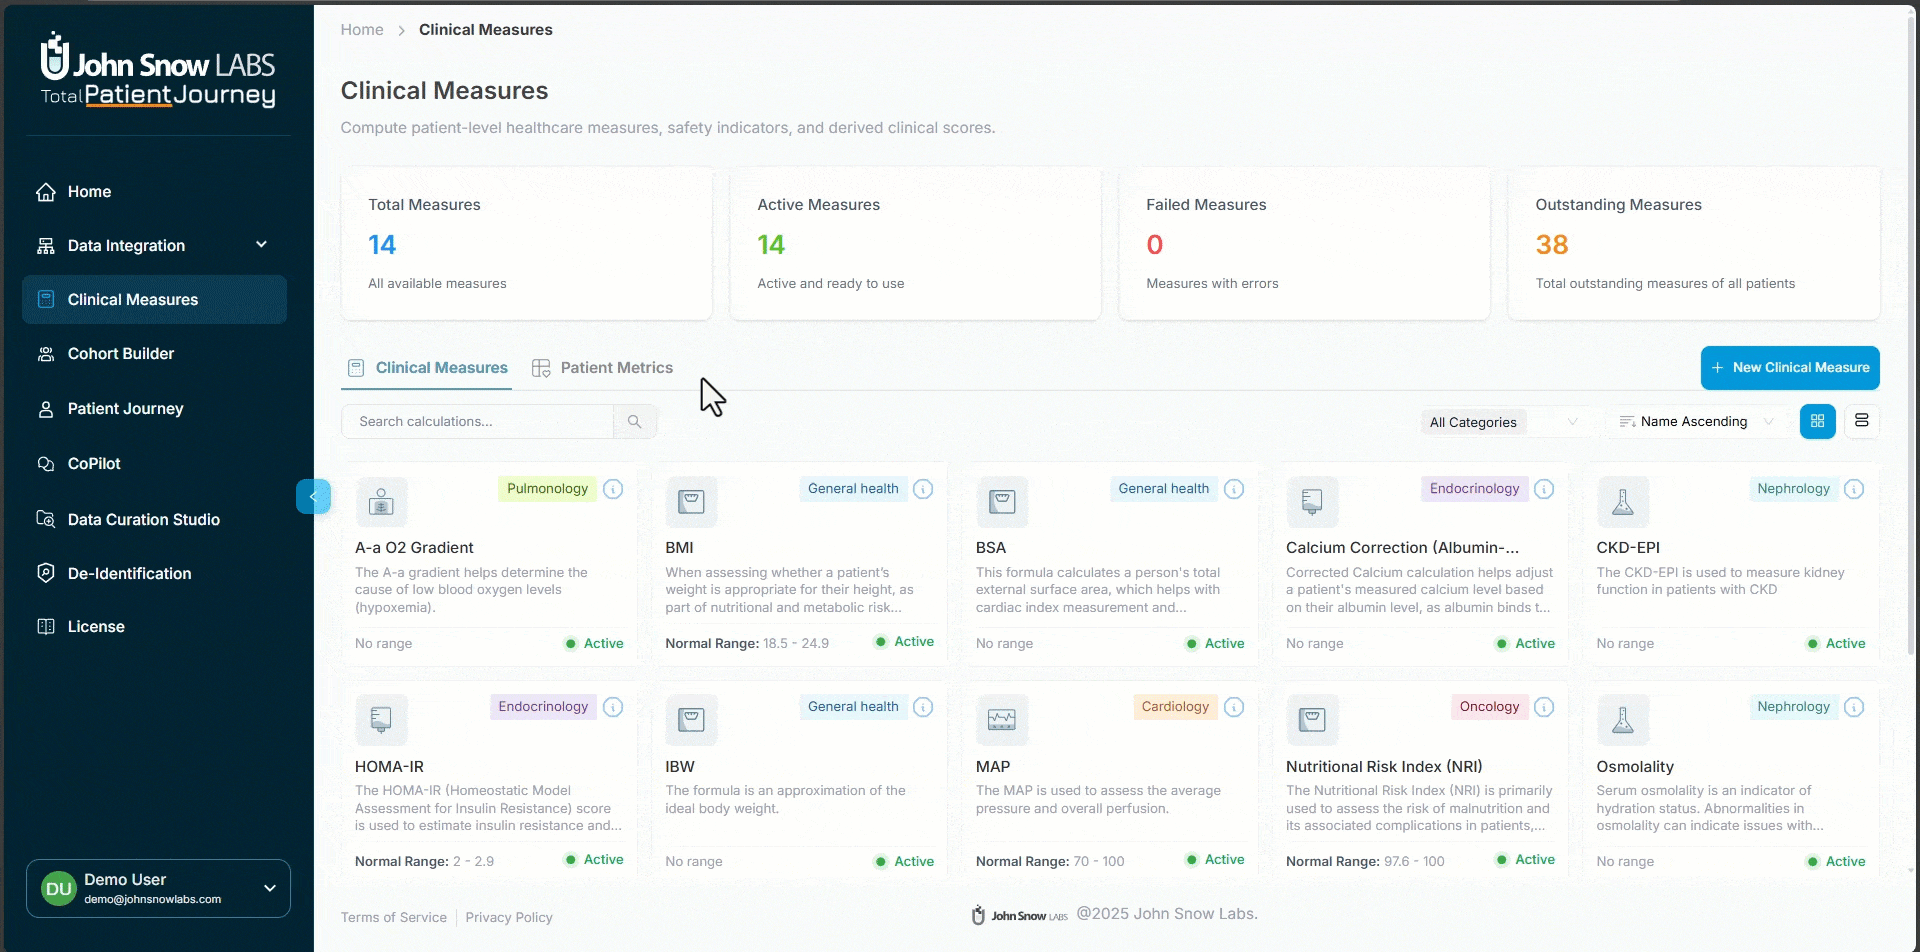Click the New Clinical Measure button

(1789, 368)
